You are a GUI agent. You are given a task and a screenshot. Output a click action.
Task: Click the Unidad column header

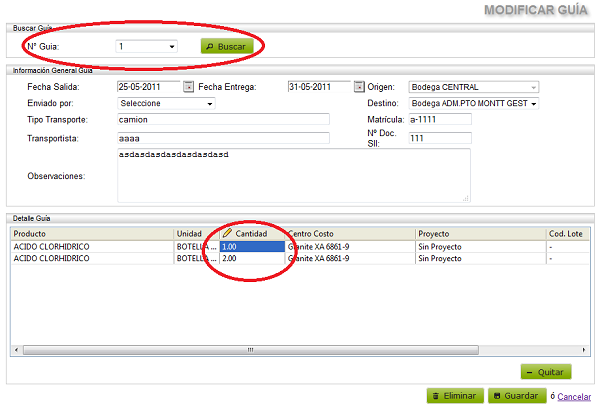pyautogui.click(x=196, y=234)
